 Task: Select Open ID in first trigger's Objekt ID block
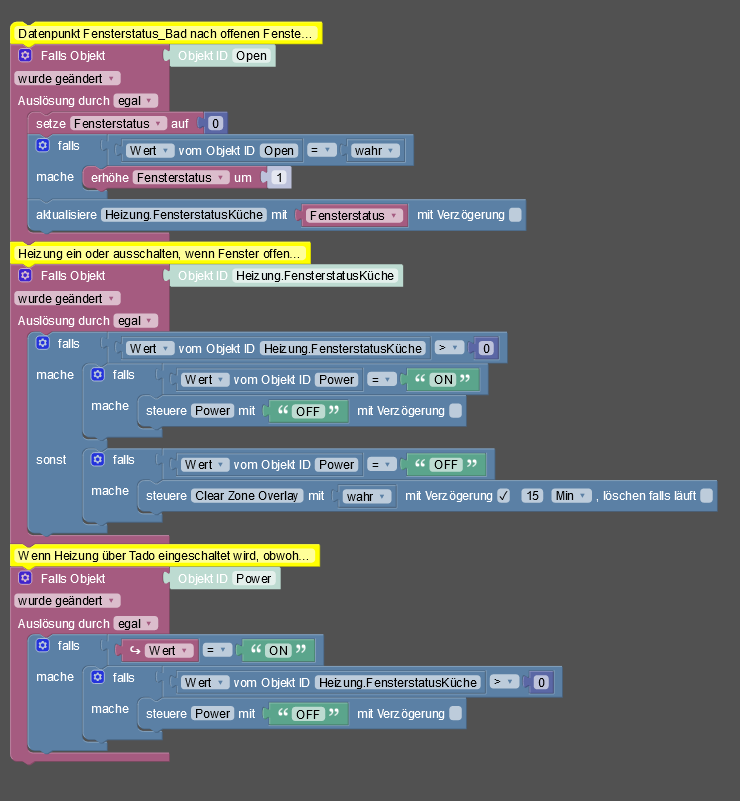click(251, 56)
